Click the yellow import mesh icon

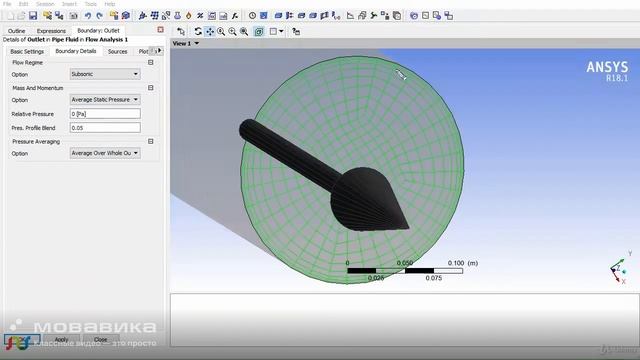(x=47, y=16)
